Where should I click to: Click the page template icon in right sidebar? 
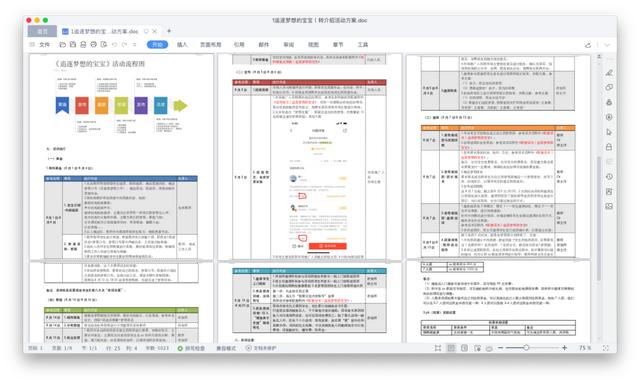tap(609, 191)
